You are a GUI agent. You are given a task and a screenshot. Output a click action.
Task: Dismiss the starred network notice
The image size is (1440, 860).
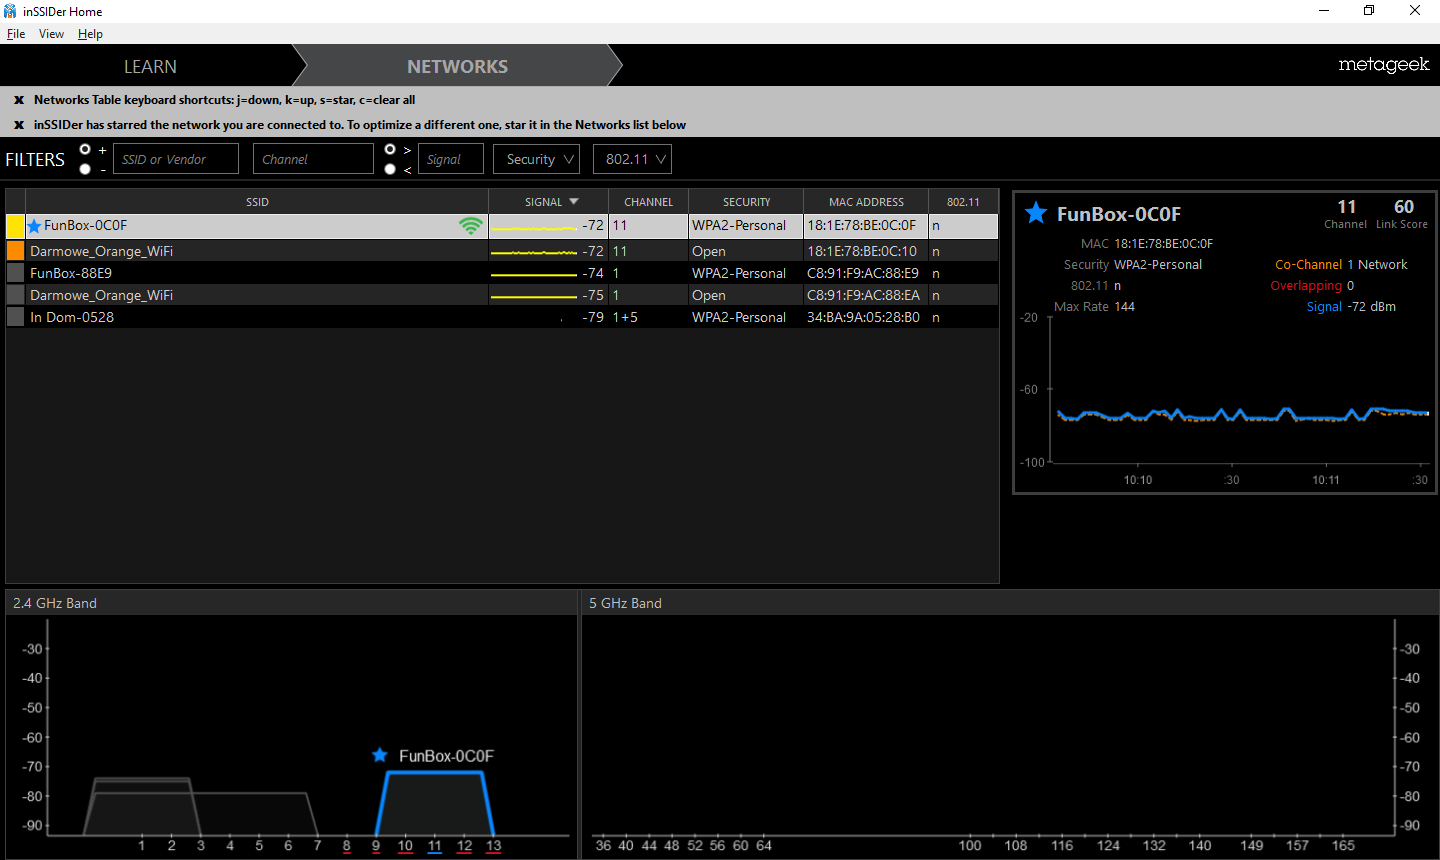19,125
